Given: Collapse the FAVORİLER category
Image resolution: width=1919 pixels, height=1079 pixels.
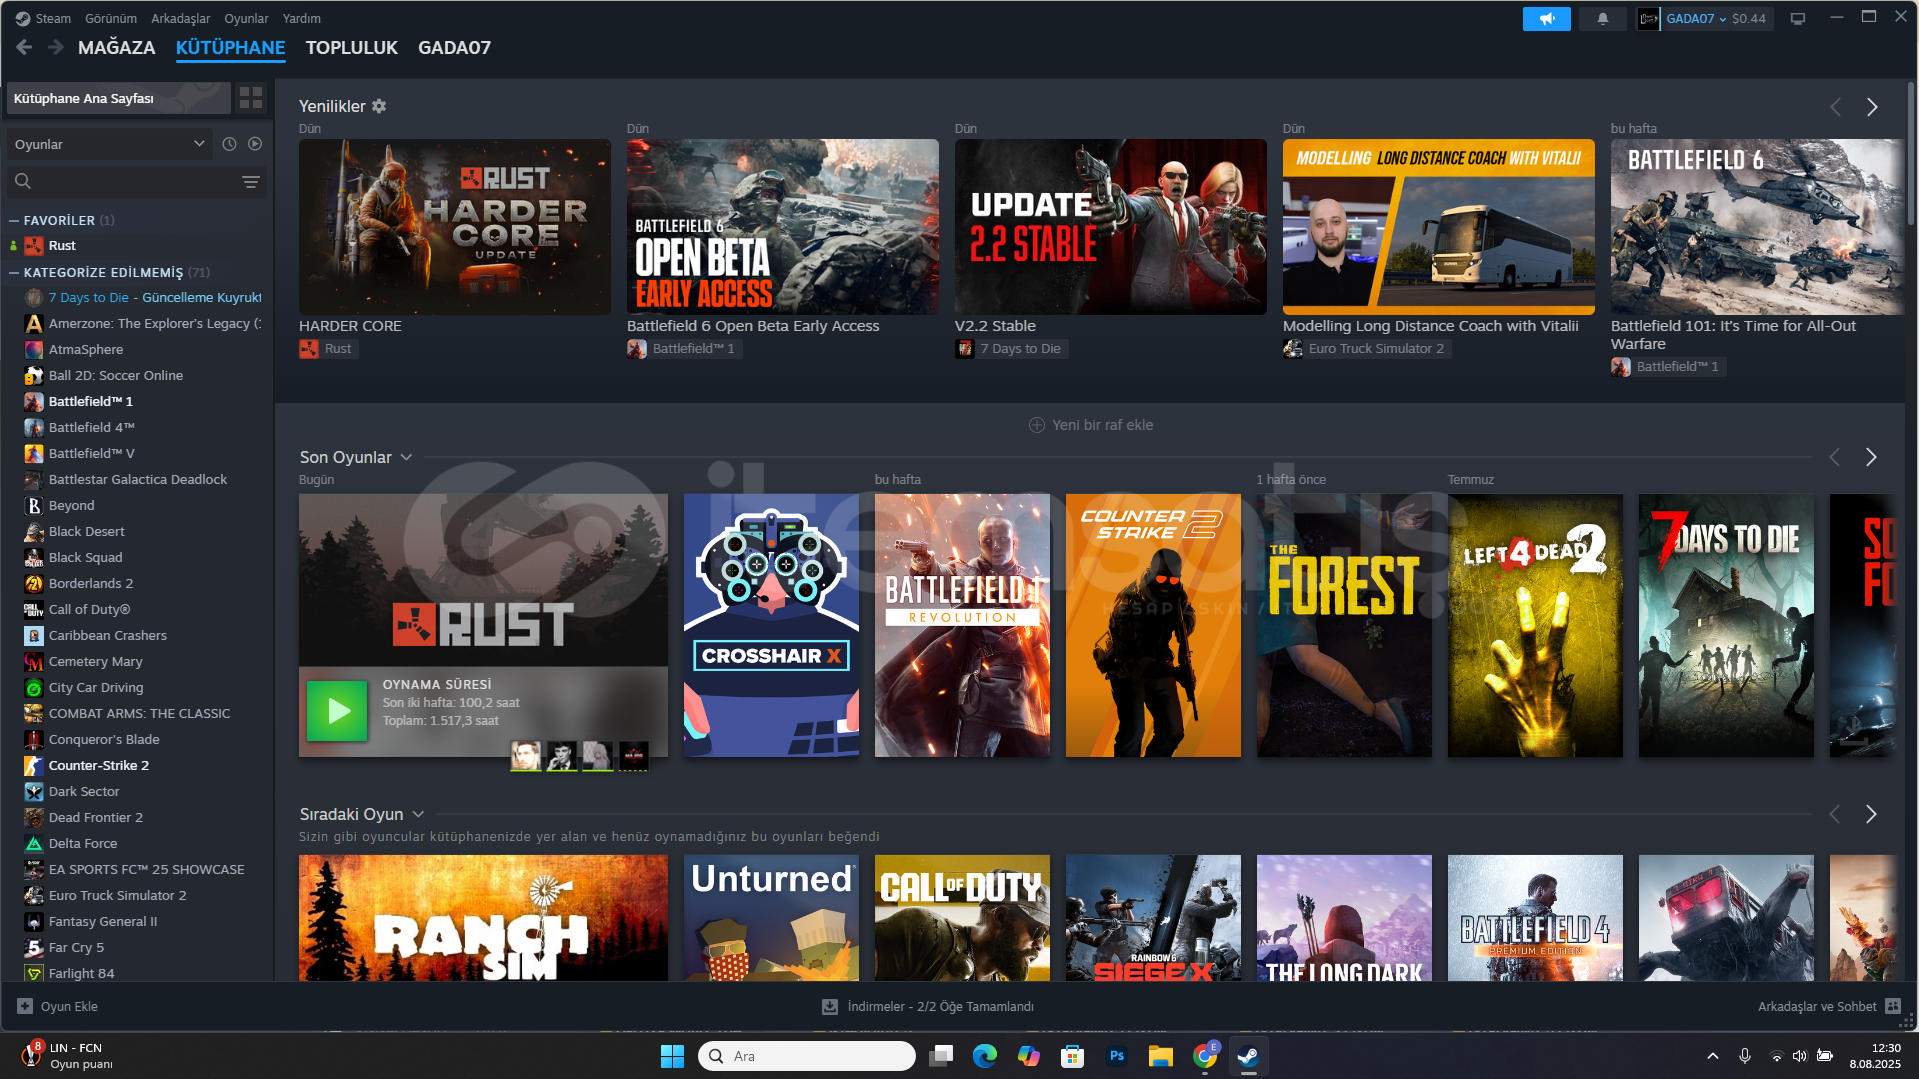Looking at the screenshot, I should pyautogui.click(x=14, y=220).
